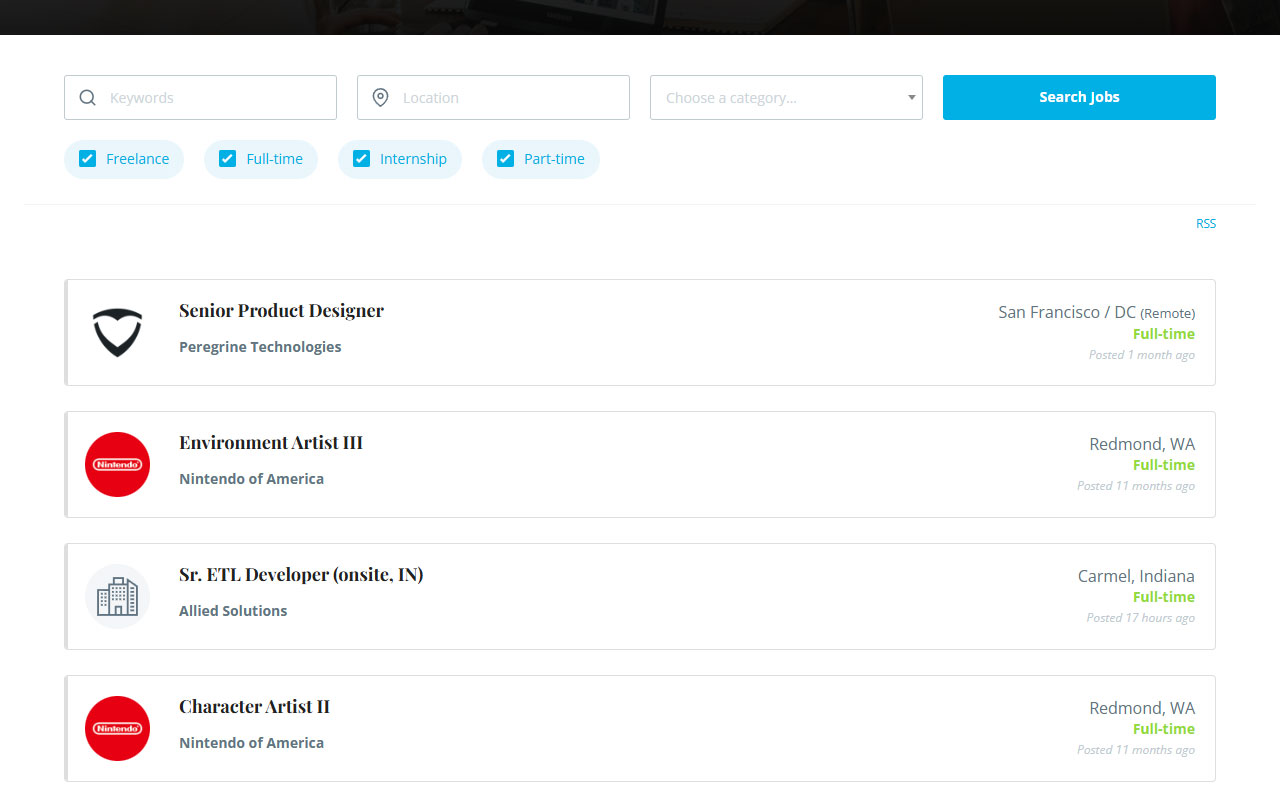Click the Allied Solutions building icon
The width and height of the screenshot is (1280, 800).
pos(117,596)
